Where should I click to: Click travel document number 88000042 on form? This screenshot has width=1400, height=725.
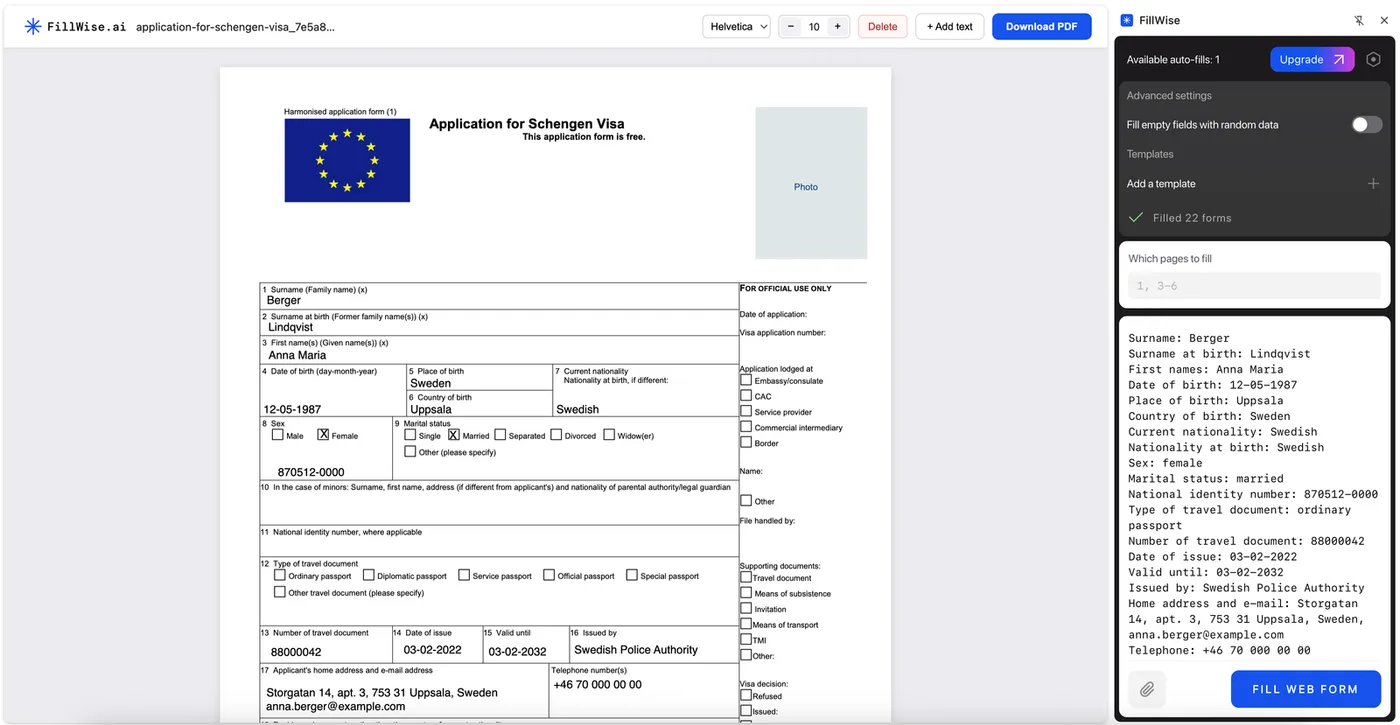[x=296, y=651]
